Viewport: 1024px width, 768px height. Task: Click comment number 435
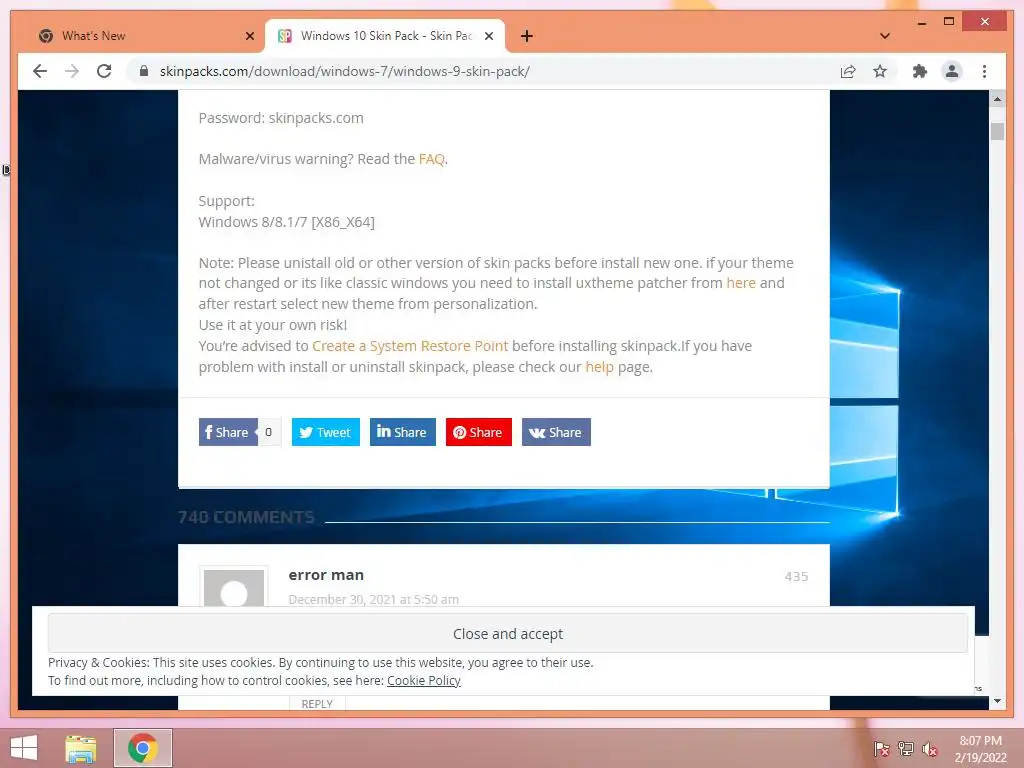pos(796,576)
